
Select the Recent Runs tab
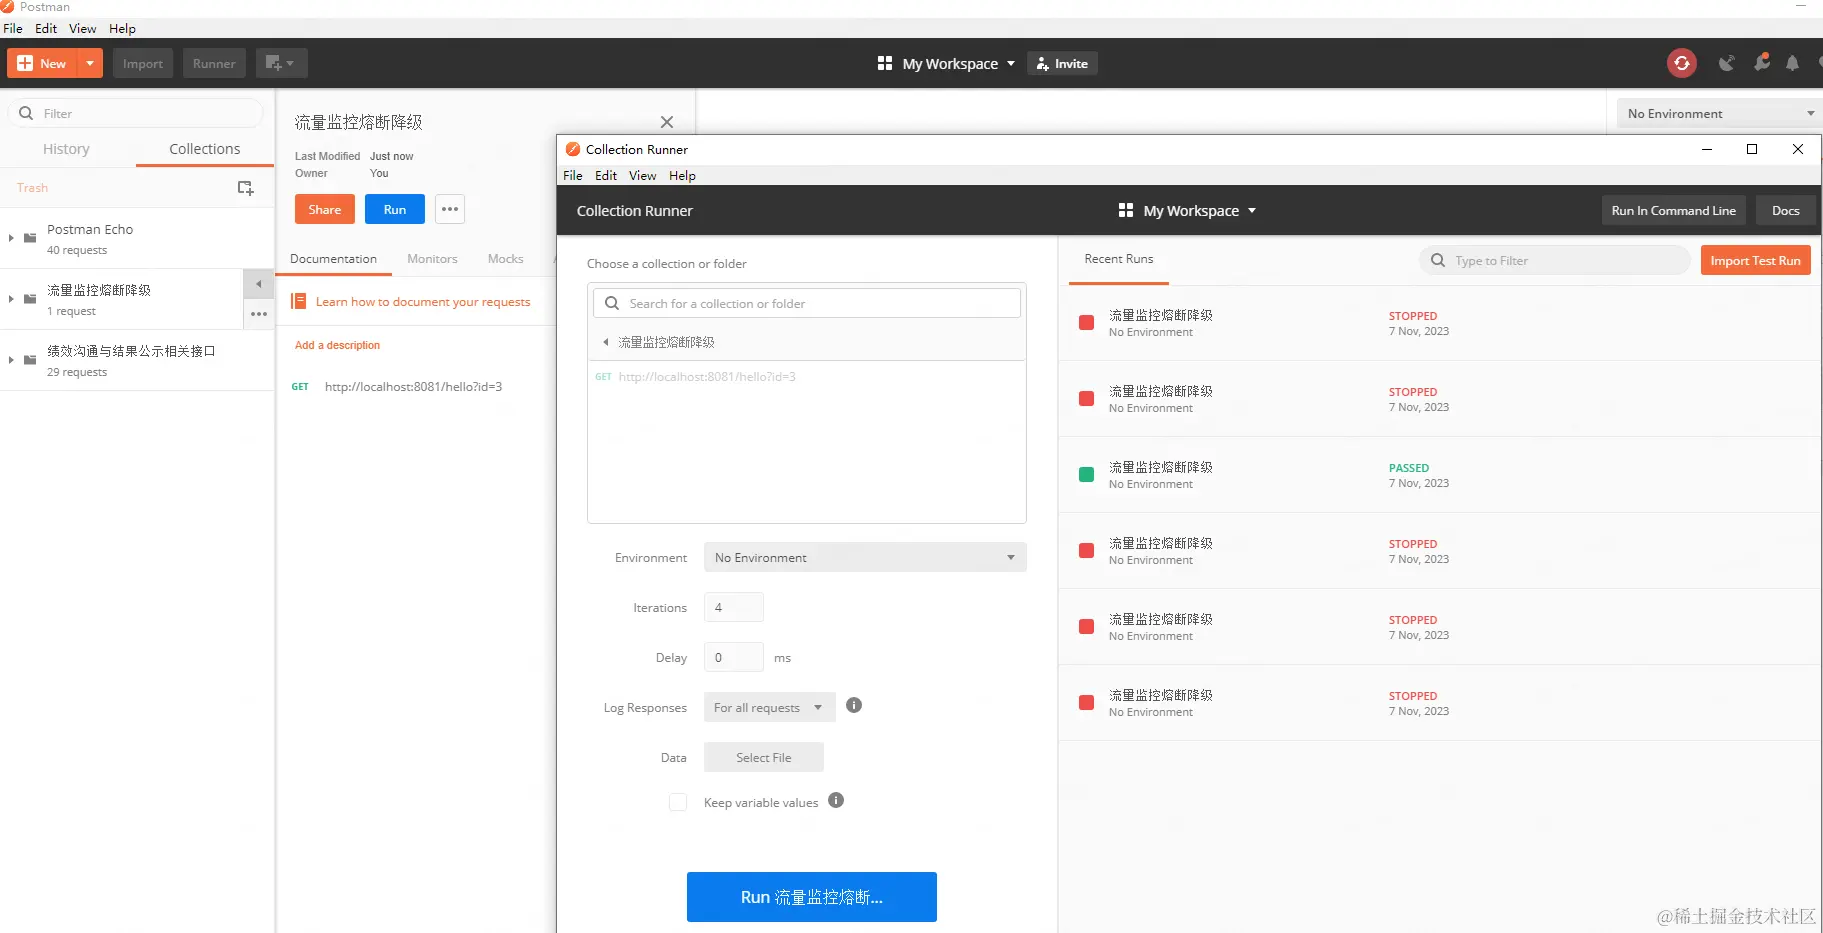coord(1118,258)
